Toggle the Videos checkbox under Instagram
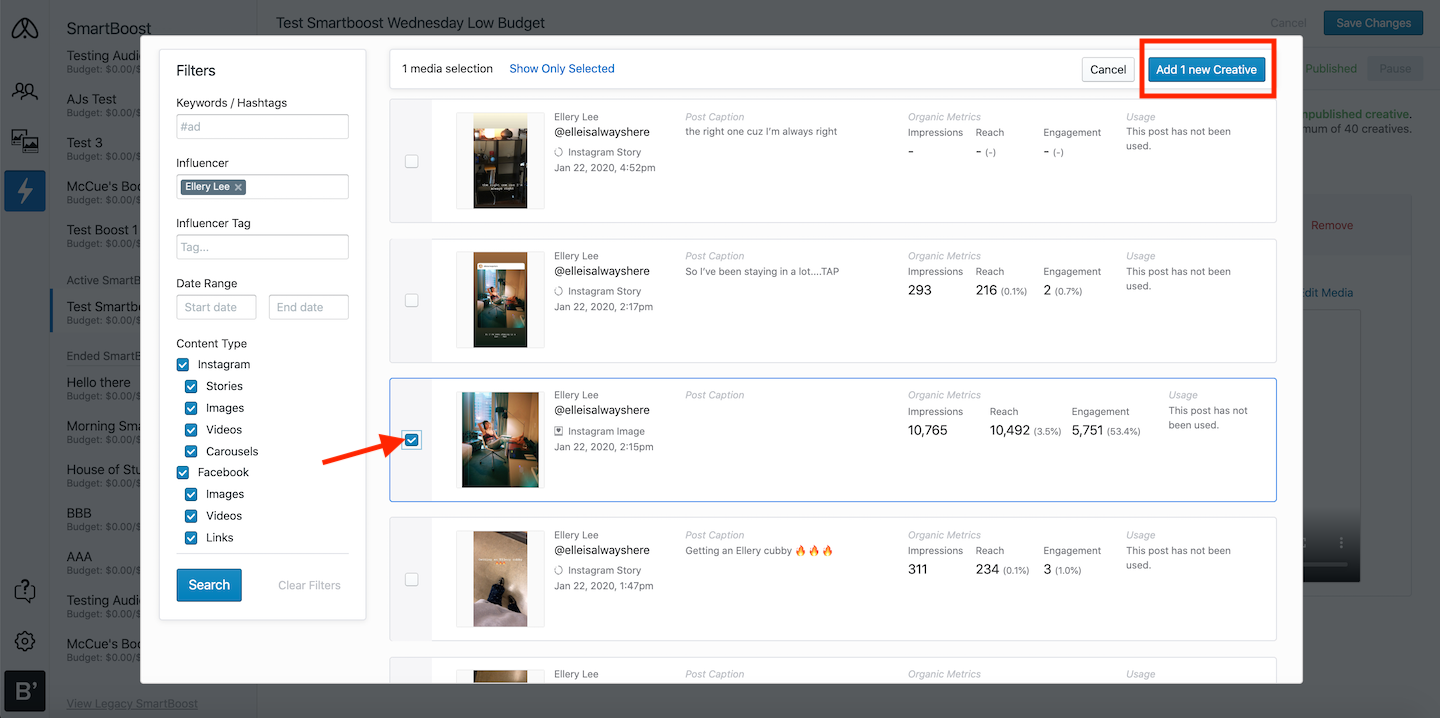Screen dimensions: 1440x718 (191, 430)
